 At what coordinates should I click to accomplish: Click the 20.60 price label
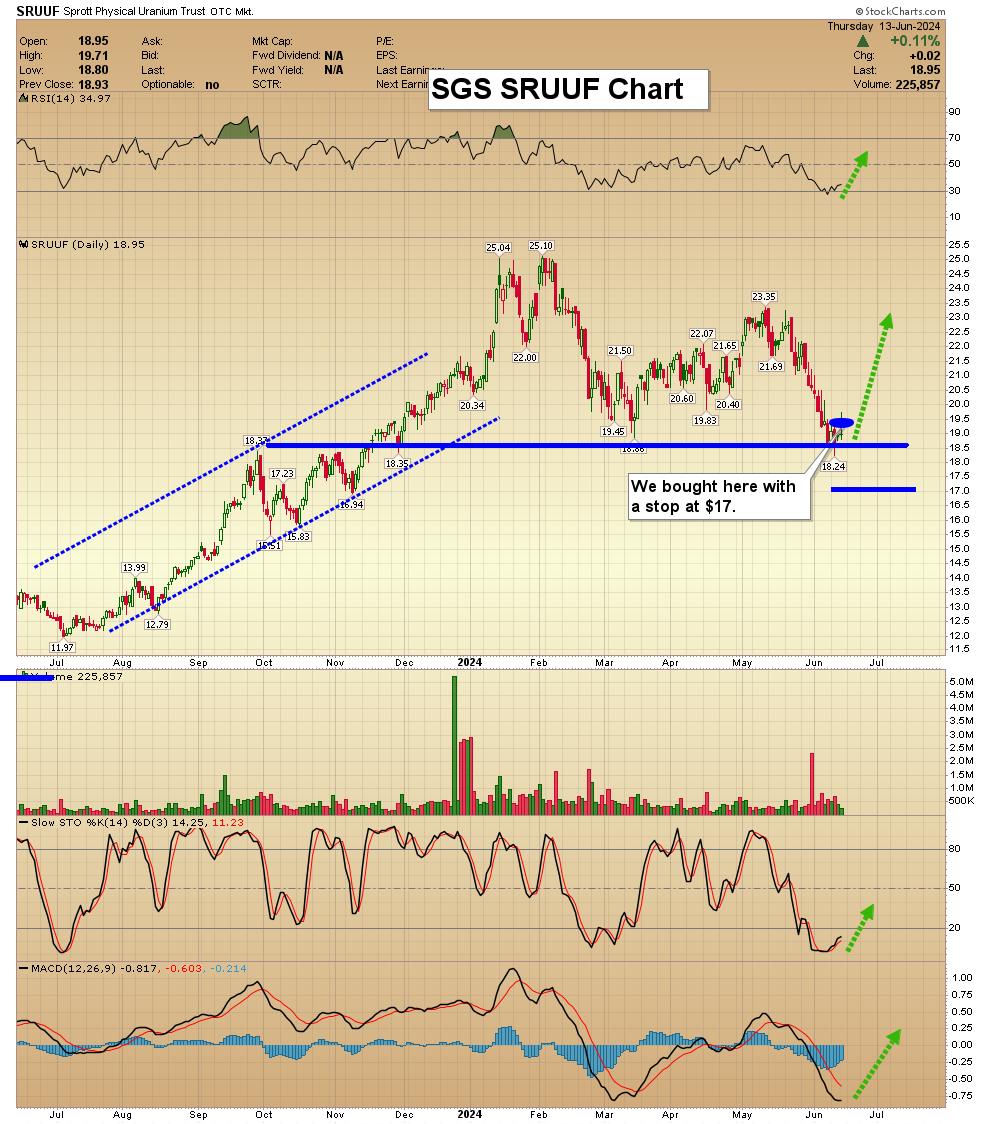point(682,399)
